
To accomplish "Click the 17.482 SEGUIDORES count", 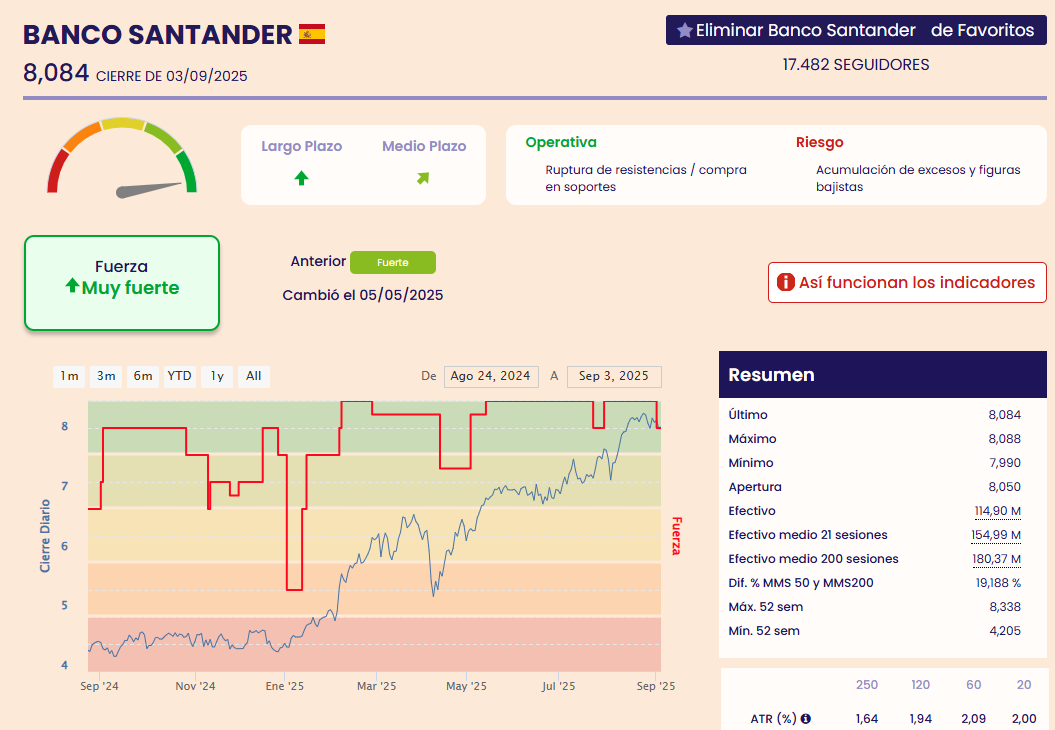I will point(856,65).
